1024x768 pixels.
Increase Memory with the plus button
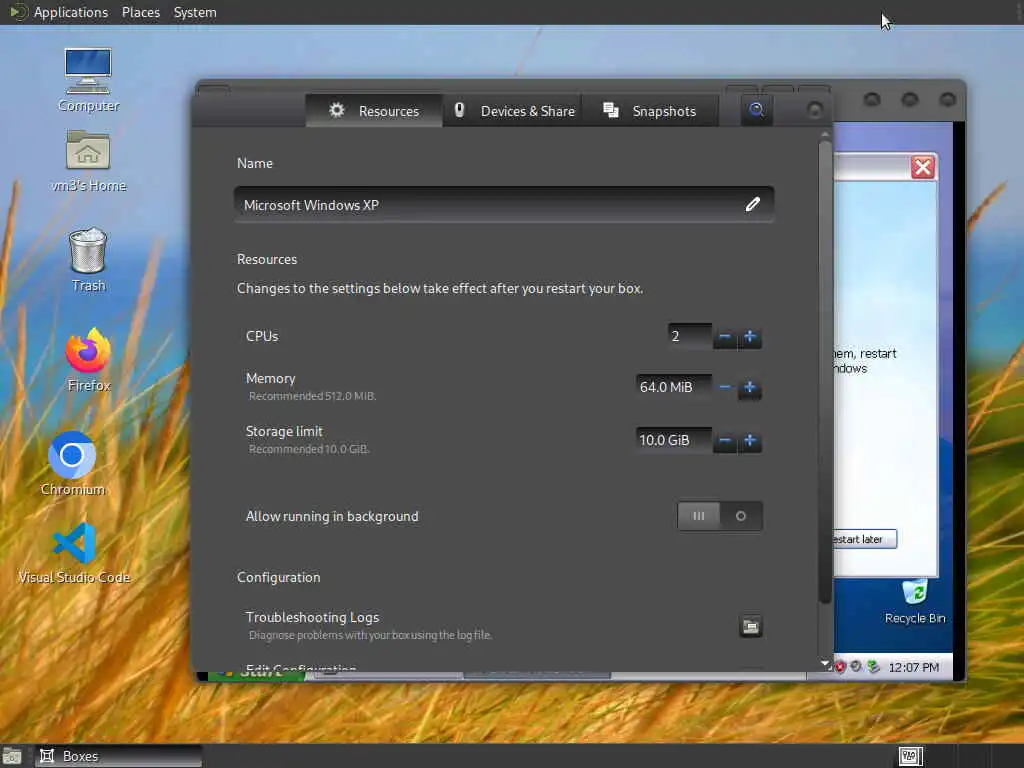(x=750, y=388)
